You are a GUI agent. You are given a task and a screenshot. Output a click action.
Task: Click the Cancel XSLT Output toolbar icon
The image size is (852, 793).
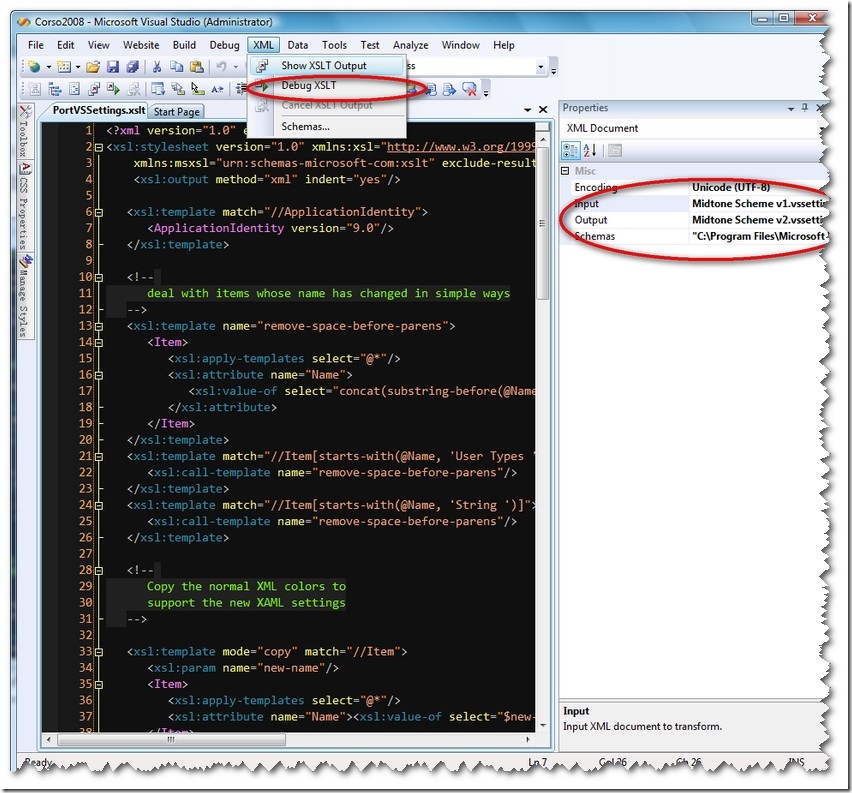click(x=133, y=89)
